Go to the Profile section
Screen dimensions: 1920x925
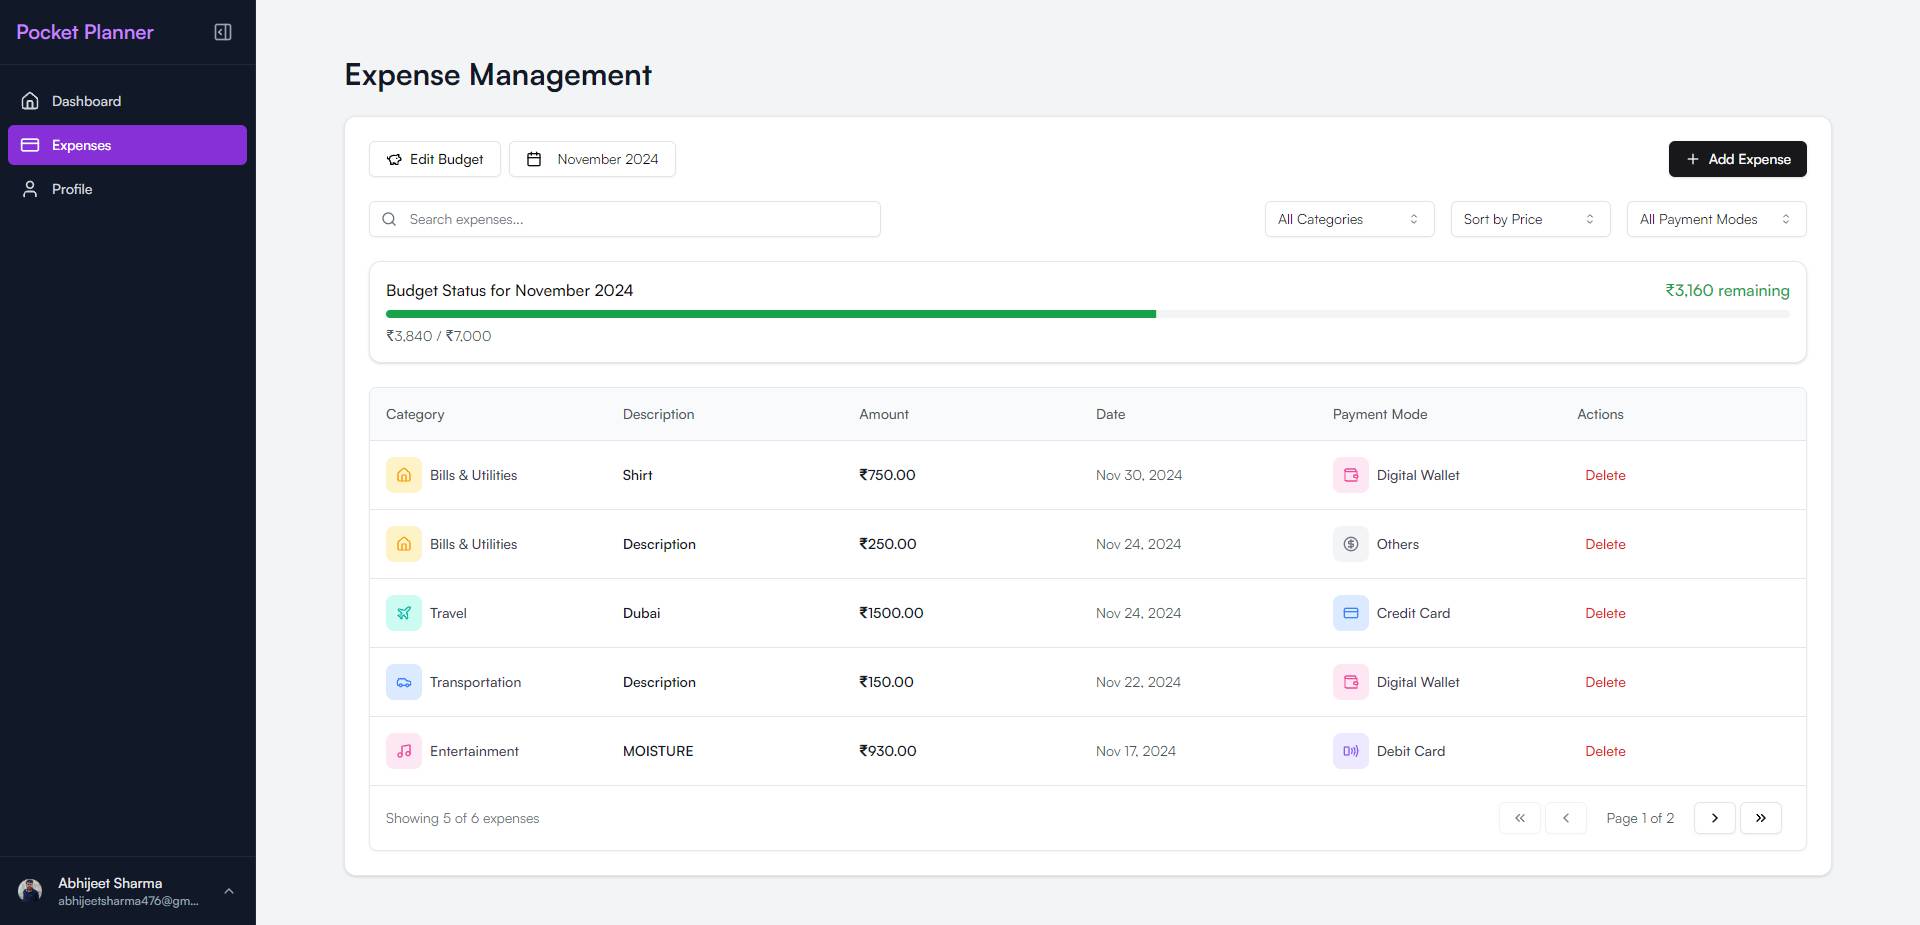point(72,189)
